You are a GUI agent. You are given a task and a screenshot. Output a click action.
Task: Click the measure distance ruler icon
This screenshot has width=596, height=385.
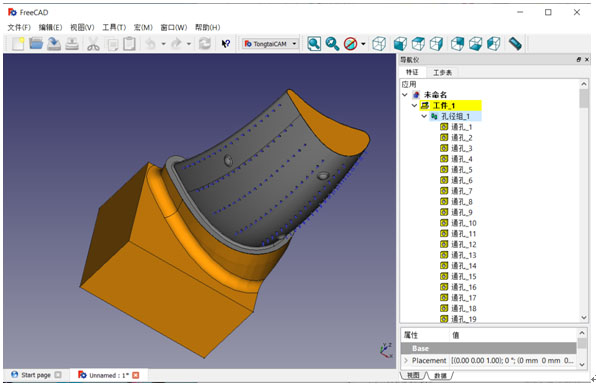coord(515,44)
